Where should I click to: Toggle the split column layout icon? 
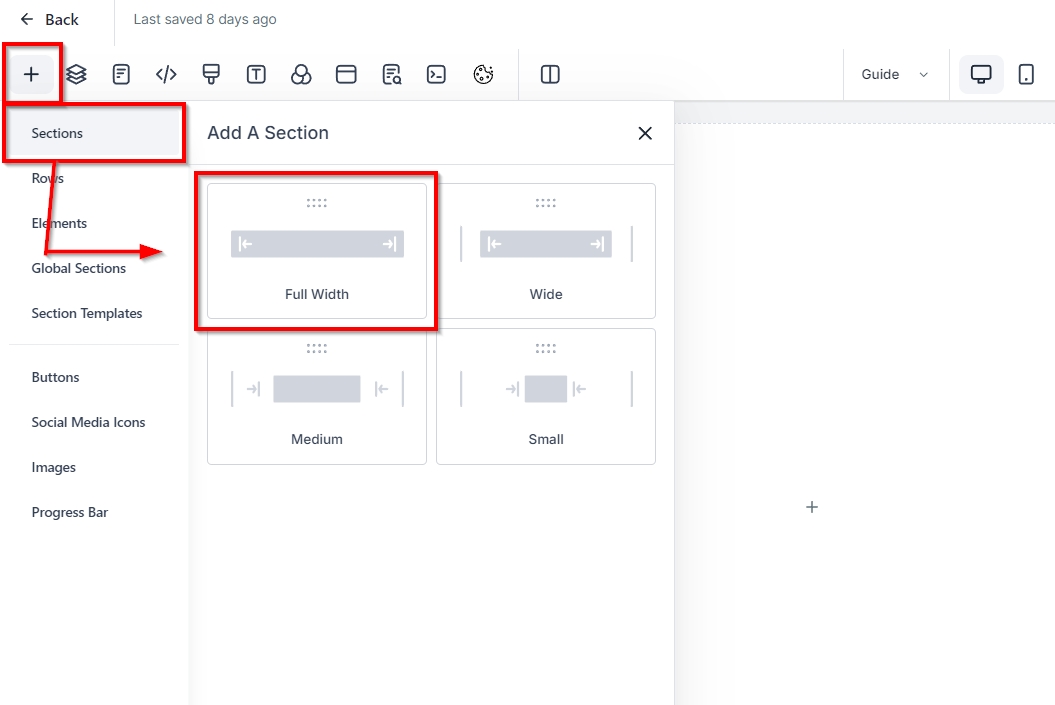(549, 74)
